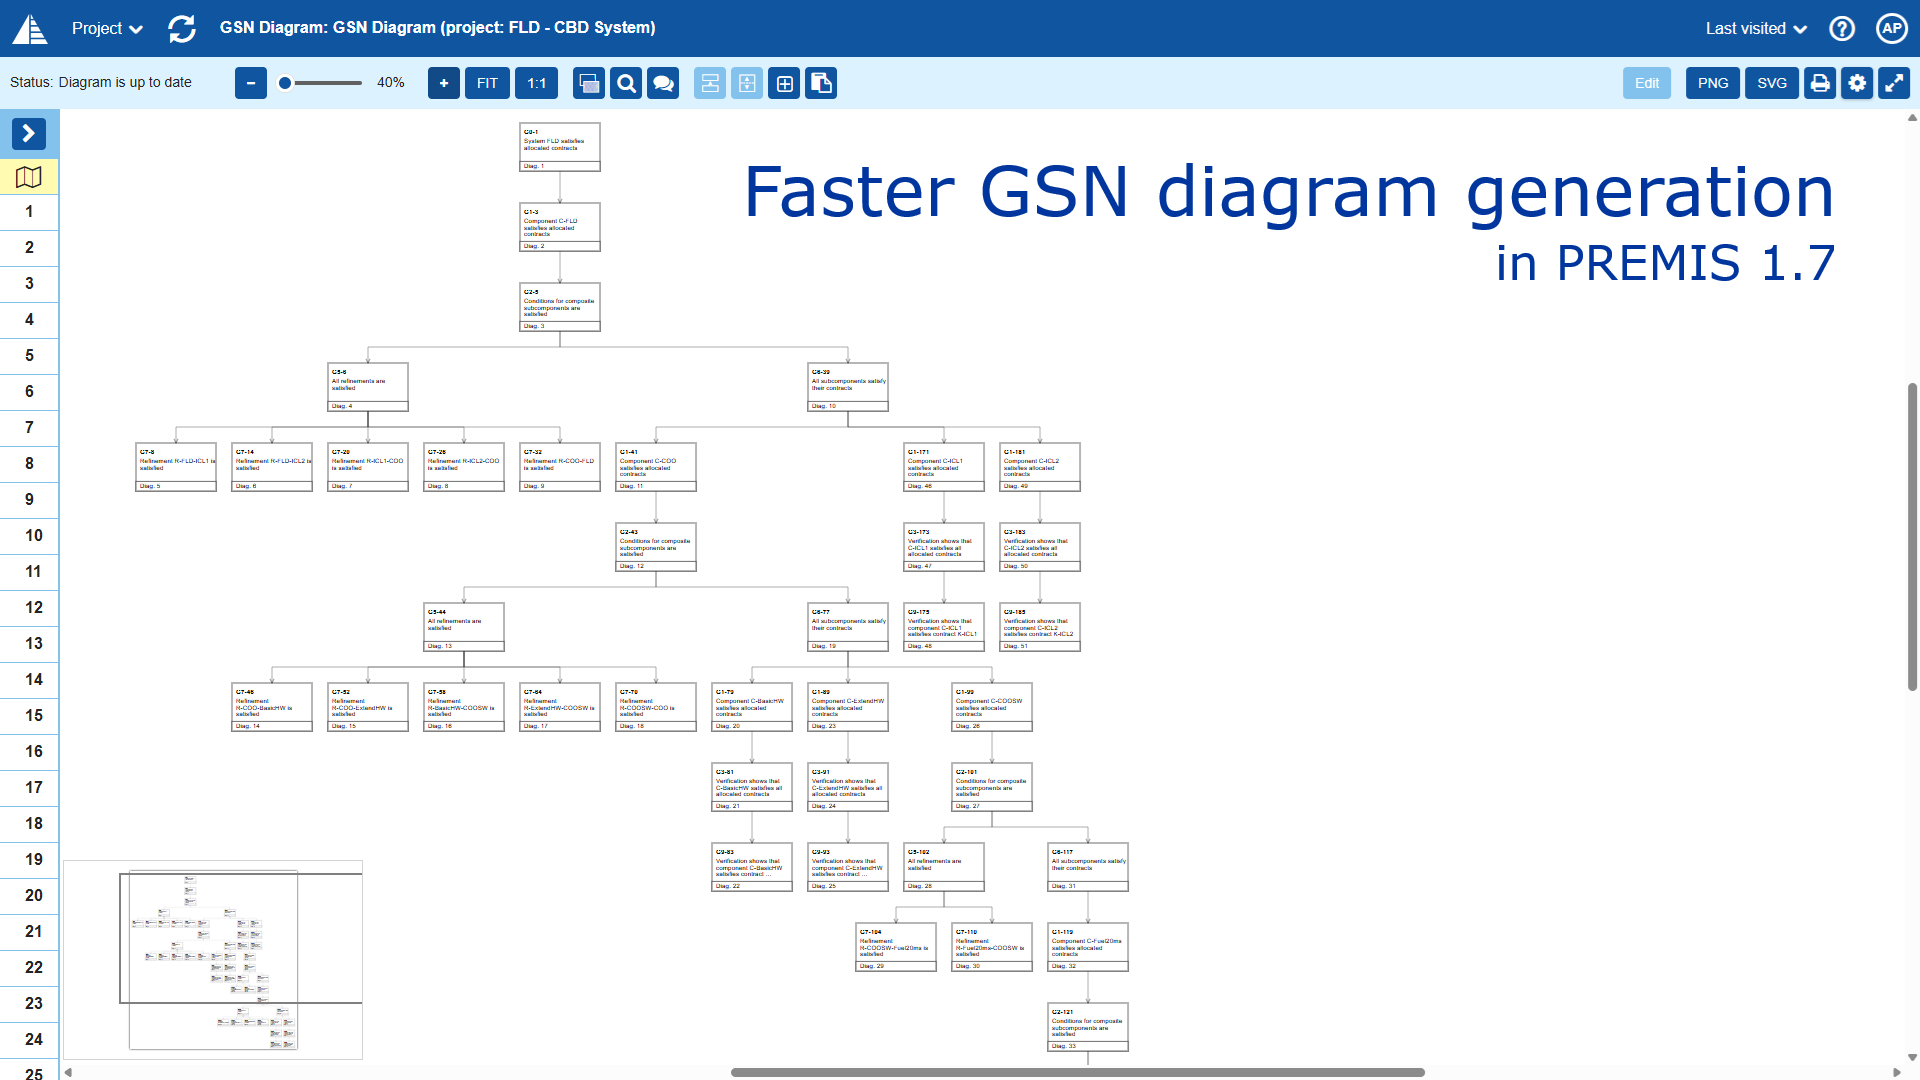Open settings gear icon
This screenshot has height=1080, width=1920.
1857,83
